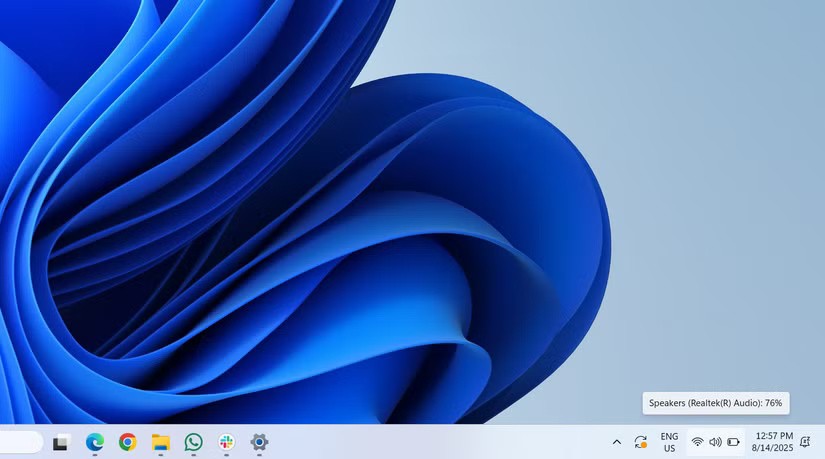Click inside the taskbar search box

[20, 442]
